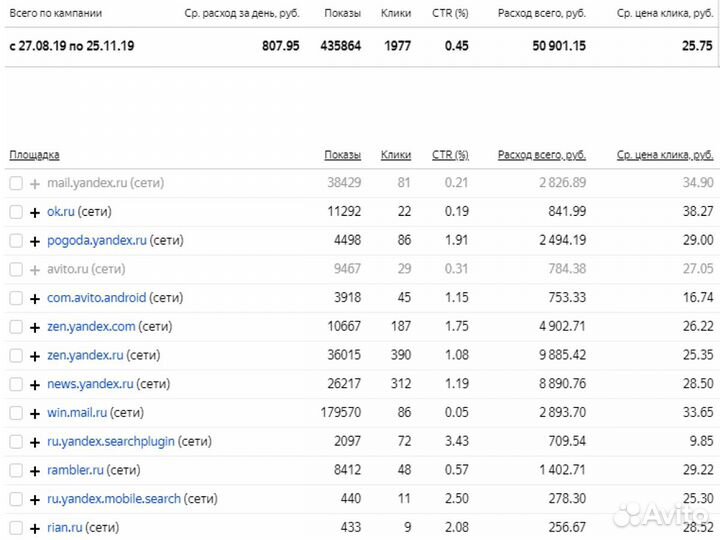Select the win.mail.ru checkbox
Image resolution: width=720 pixels, height=540 pixels.
[x=15, y=413]
